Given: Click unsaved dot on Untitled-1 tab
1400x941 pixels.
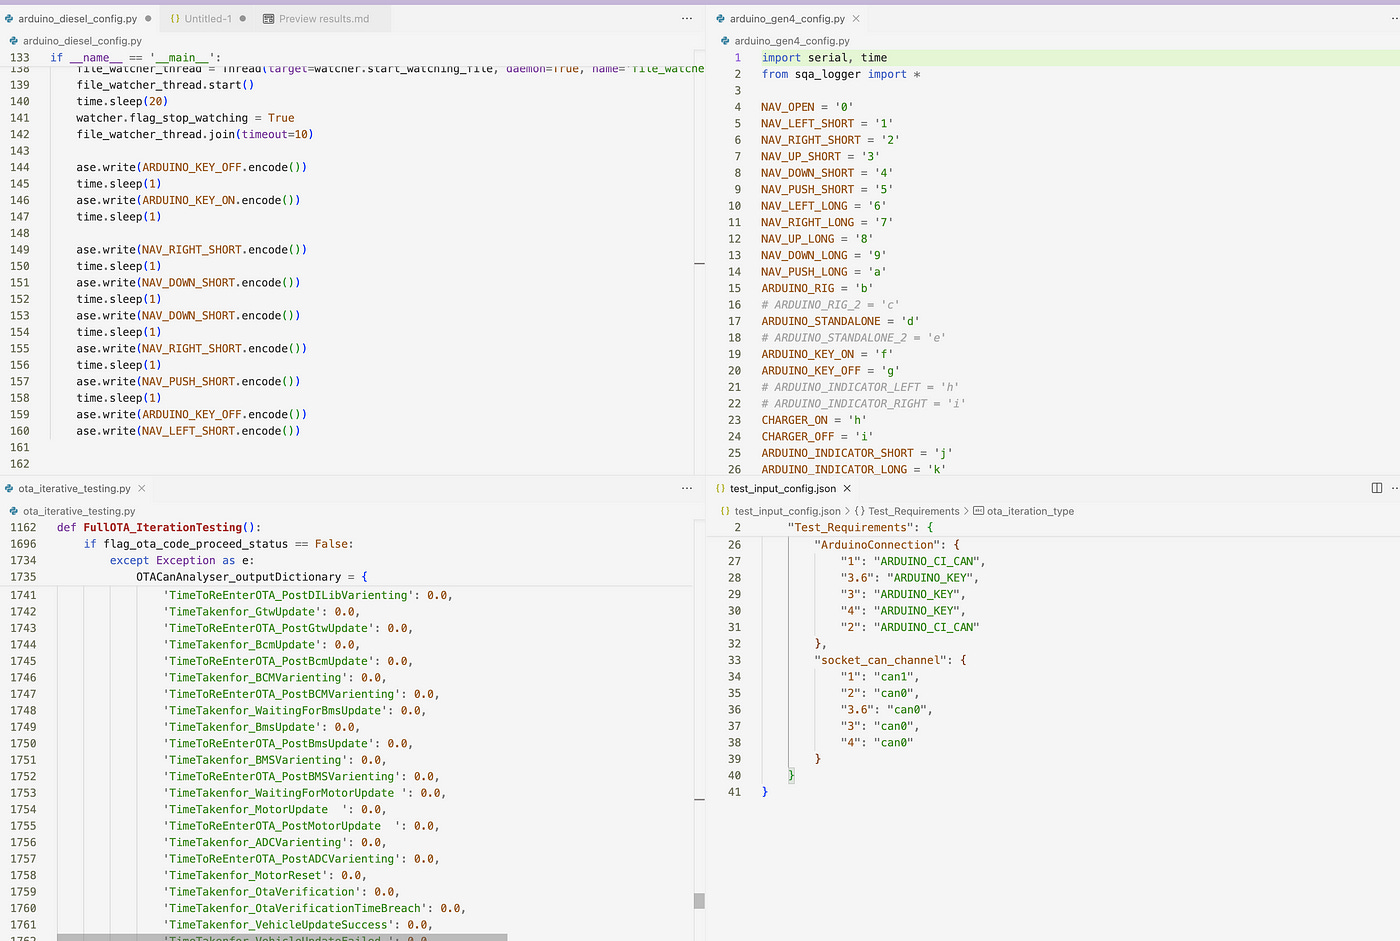Looking at the screenshot, I should pyautogui.click(x=242, y=18).
